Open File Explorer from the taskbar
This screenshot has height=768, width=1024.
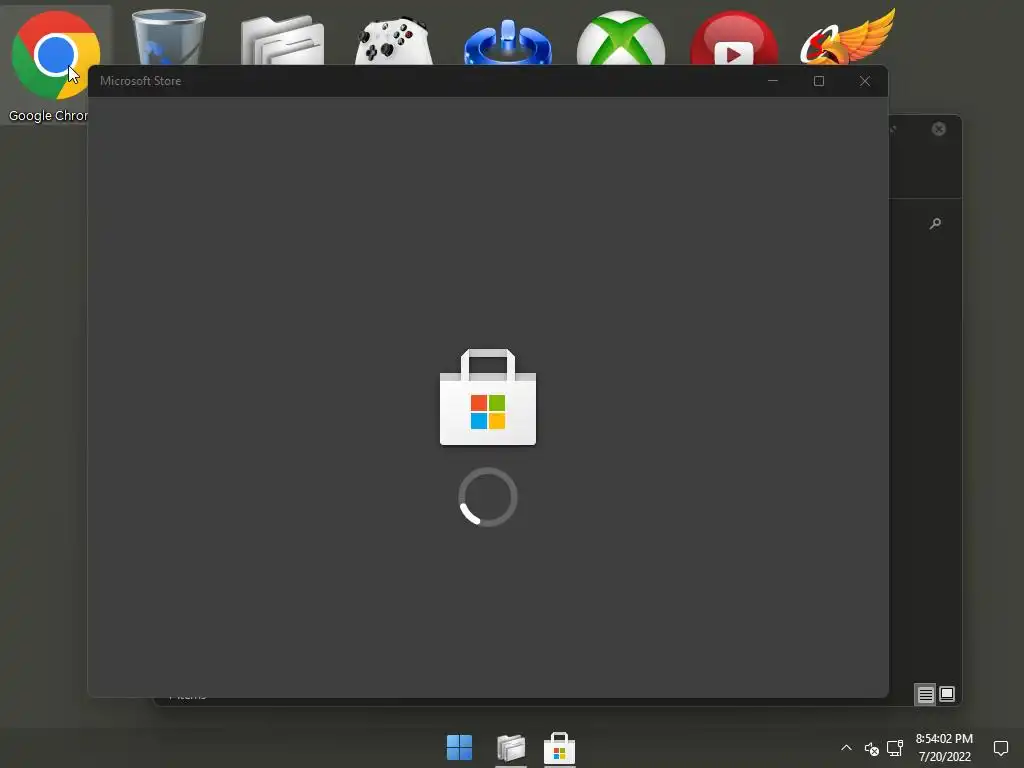[511, 748]
